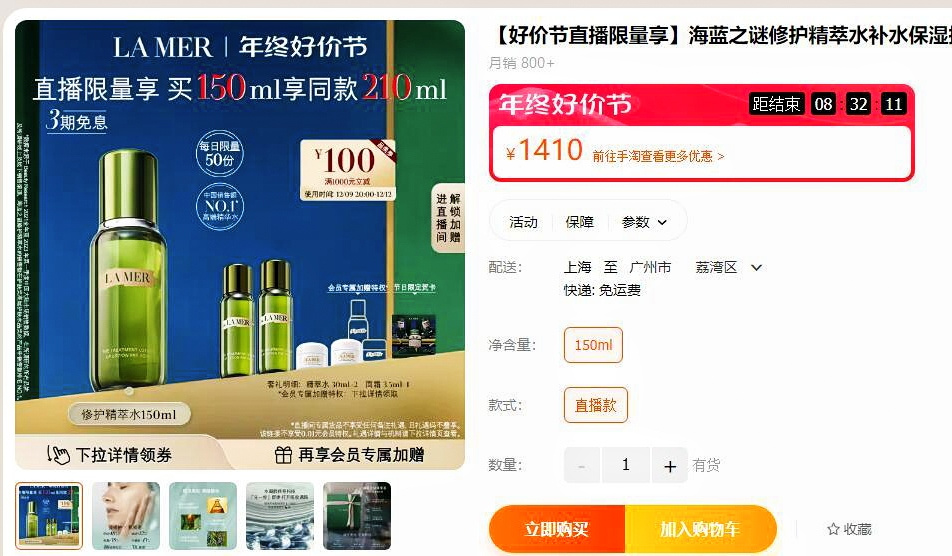Click the gift icon beside 再享会员专属加赠
The width and height of the screenshot is (952, 556).
click(x=284, y=455)
